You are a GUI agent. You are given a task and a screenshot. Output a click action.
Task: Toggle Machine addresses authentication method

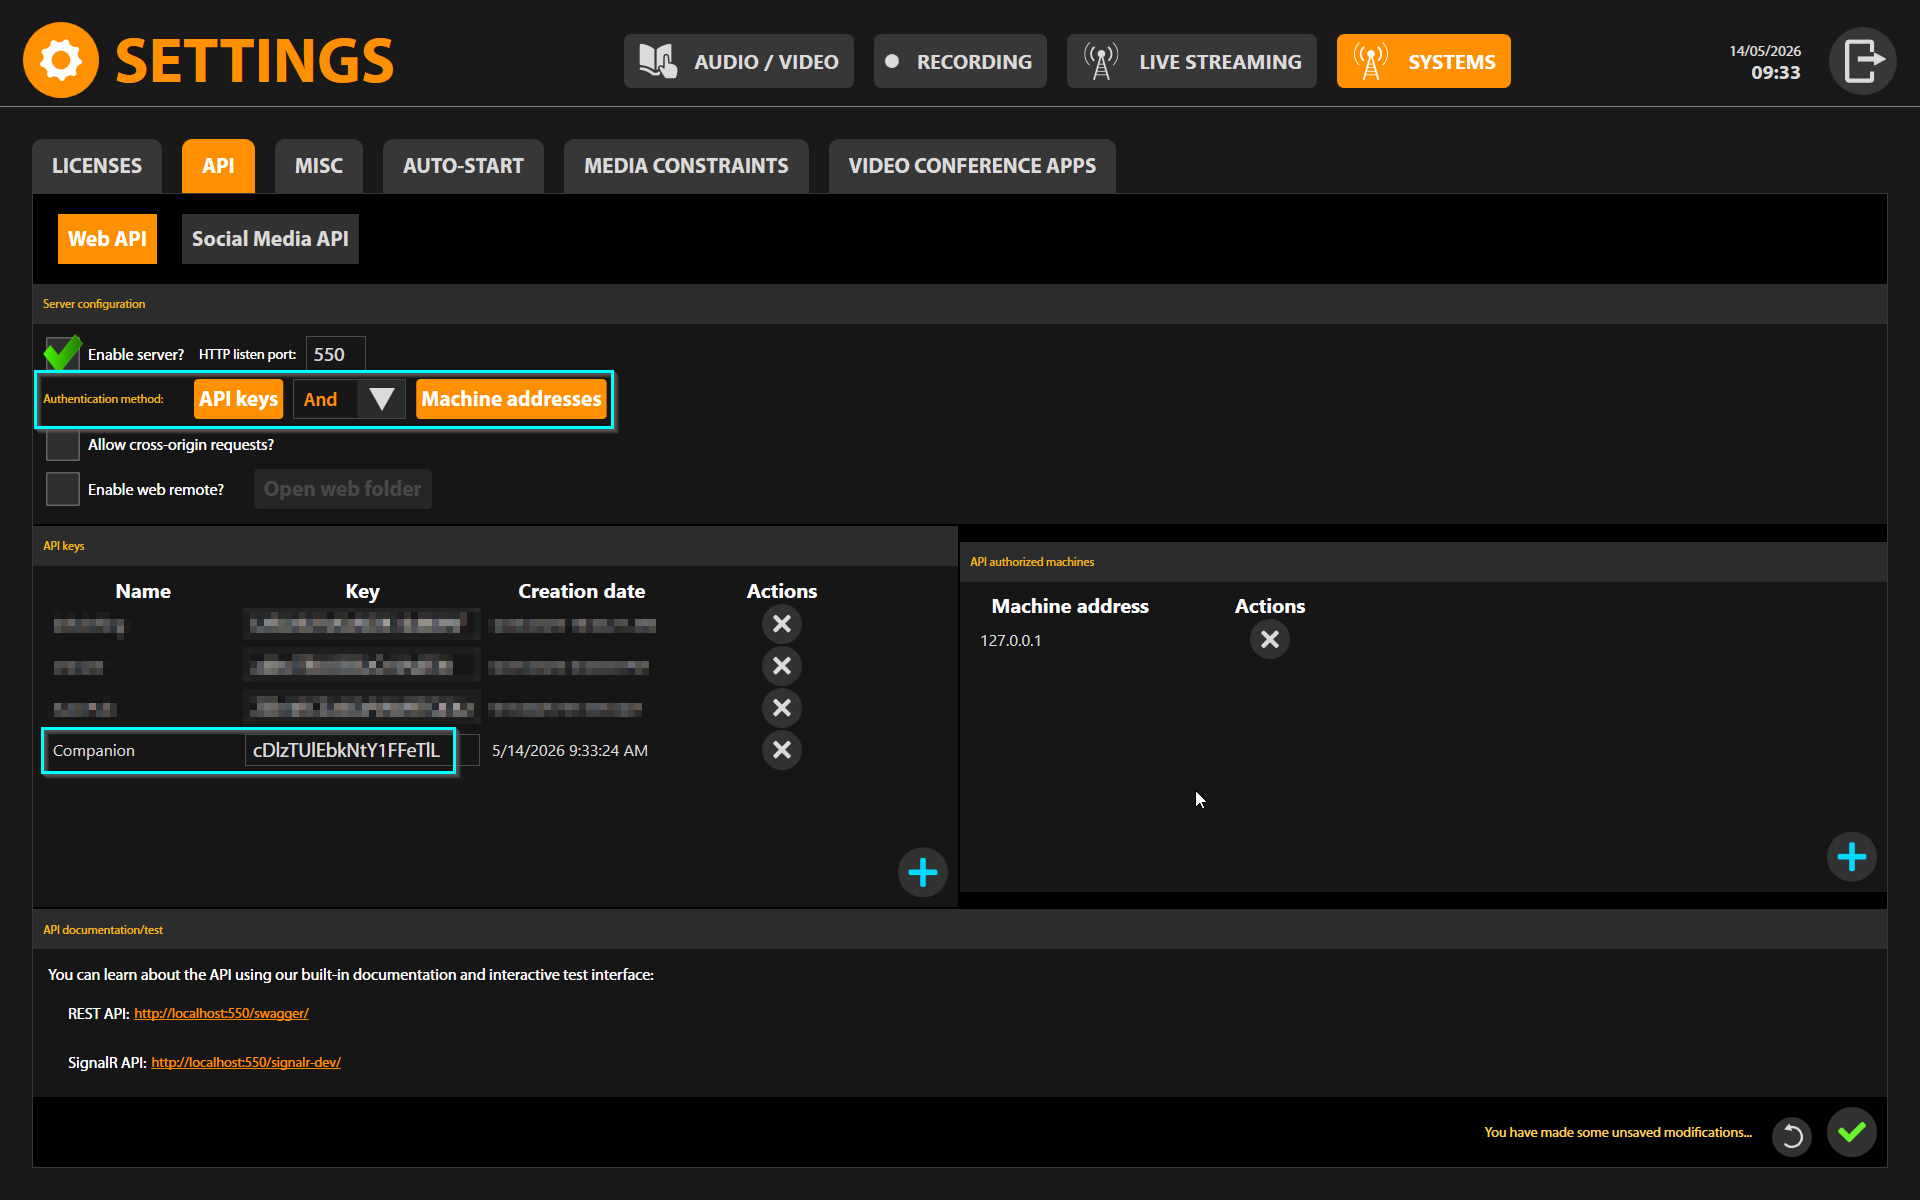click(511, 399)
